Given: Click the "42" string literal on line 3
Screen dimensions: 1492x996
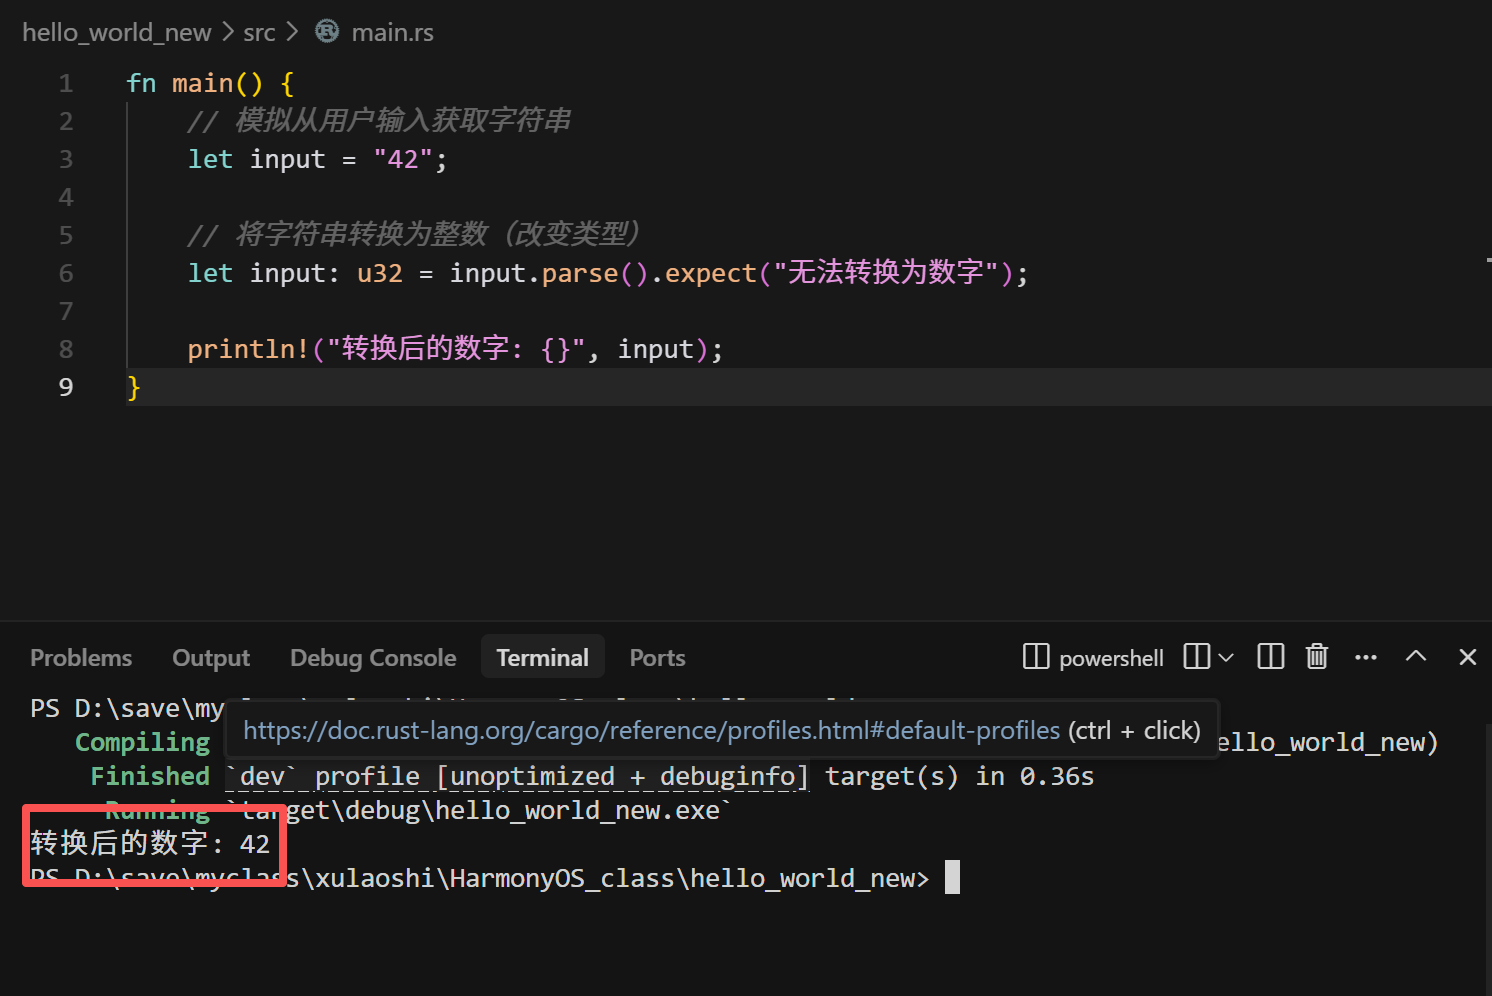Looking at the screenshot, I should (x=403, y=159).
